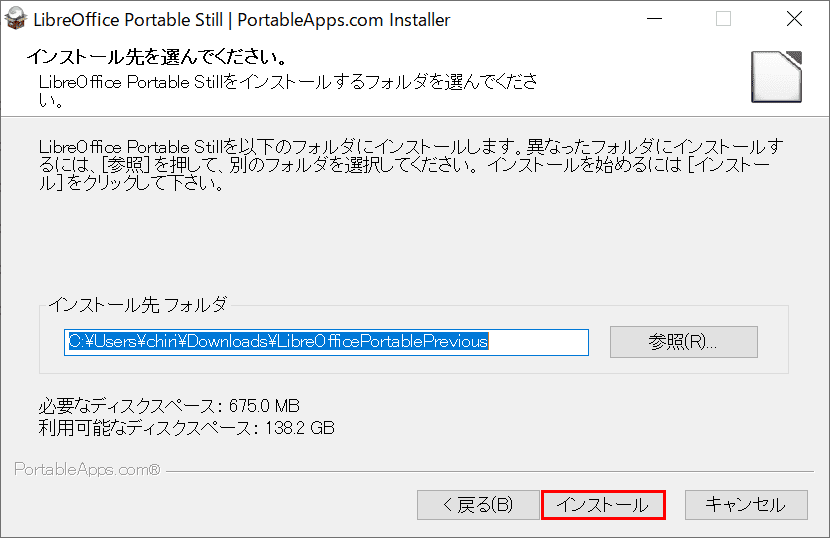Minimize the installer window
Screen dimensions: 830x538
[655, 19]
